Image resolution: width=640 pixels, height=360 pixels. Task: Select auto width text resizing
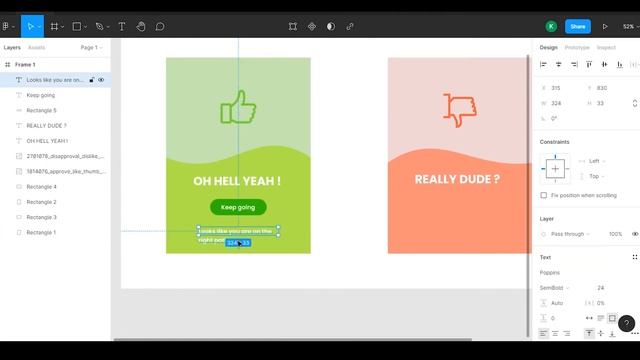pos(589,318)
